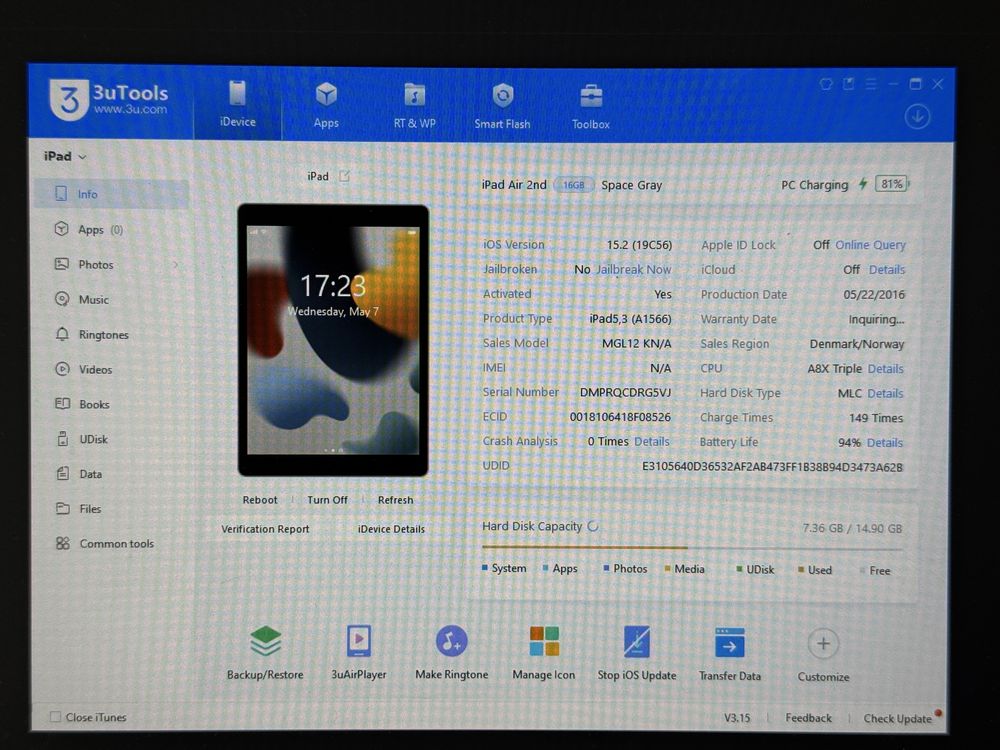Click the 16GB capacity badge

point(573,185)
